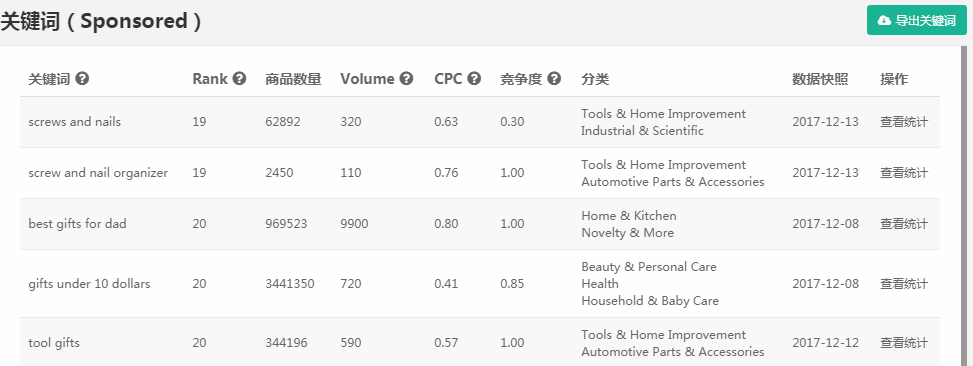Click help icon next to Rank header
Screen dimensions: 973x366
(240, 79)
